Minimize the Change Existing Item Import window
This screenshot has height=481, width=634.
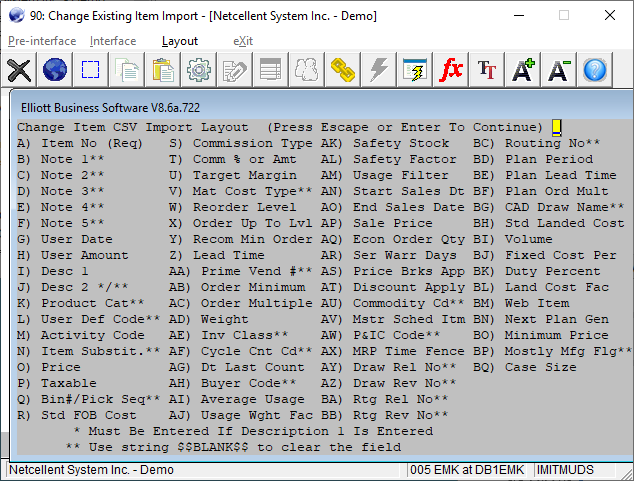(x=519, y=15)
